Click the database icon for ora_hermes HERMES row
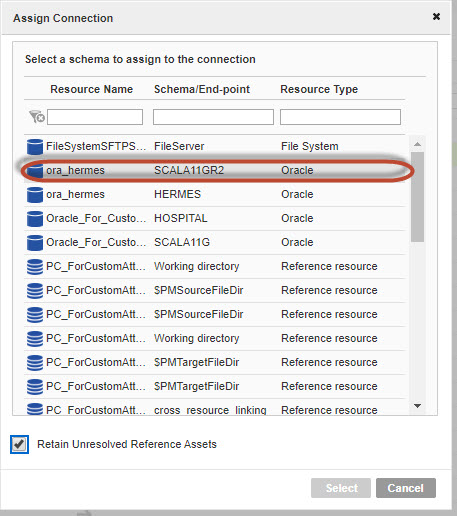Viewport: 457px width, 516px height. point(35,195)
